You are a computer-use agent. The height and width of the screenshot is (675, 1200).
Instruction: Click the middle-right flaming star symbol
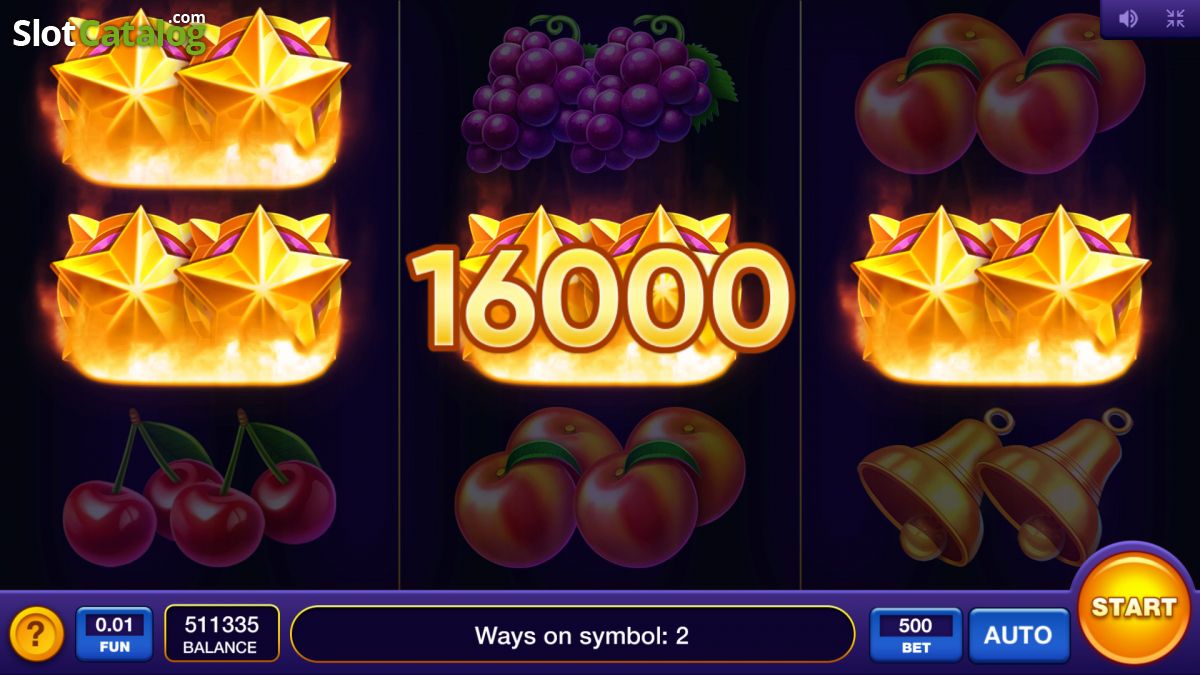tap(1000, 294)
